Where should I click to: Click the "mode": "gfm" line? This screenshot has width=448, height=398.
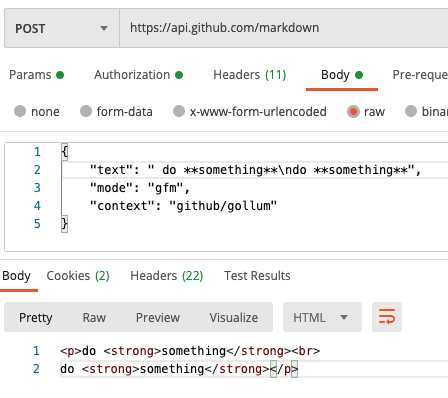140,188
